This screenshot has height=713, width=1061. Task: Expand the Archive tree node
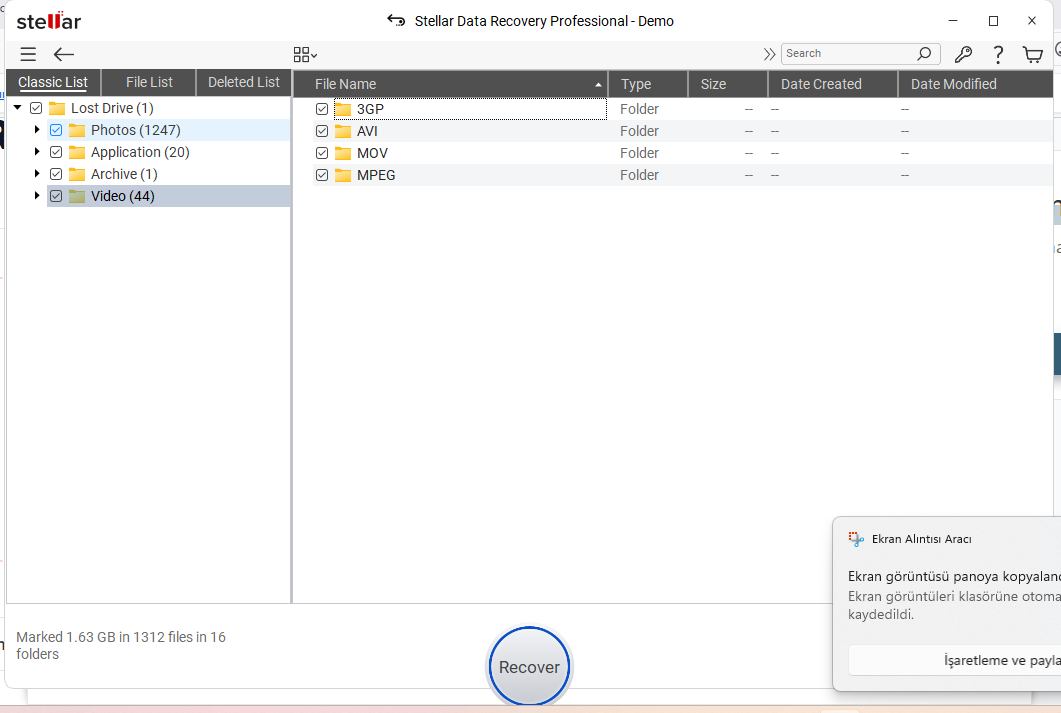click(37, 173)
